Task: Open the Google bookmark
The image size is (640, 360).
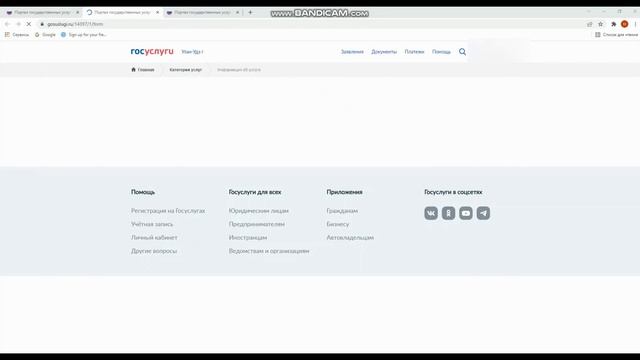Action: point(45,35)
